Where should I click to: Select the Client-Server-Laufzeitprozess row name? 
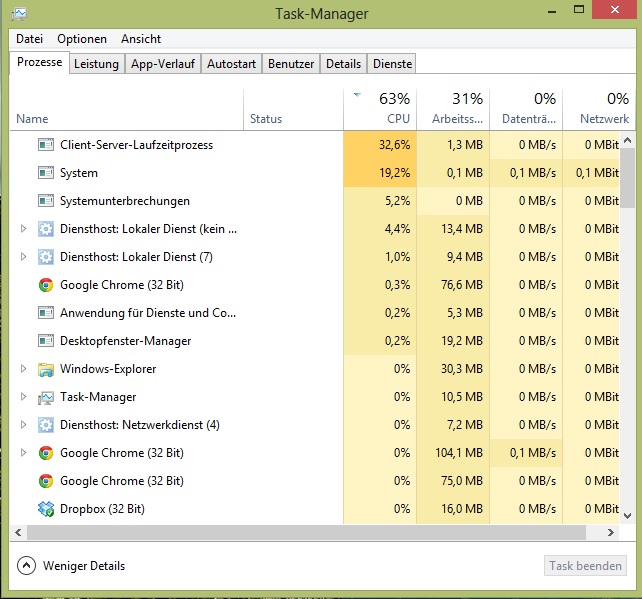pos(136,145)
